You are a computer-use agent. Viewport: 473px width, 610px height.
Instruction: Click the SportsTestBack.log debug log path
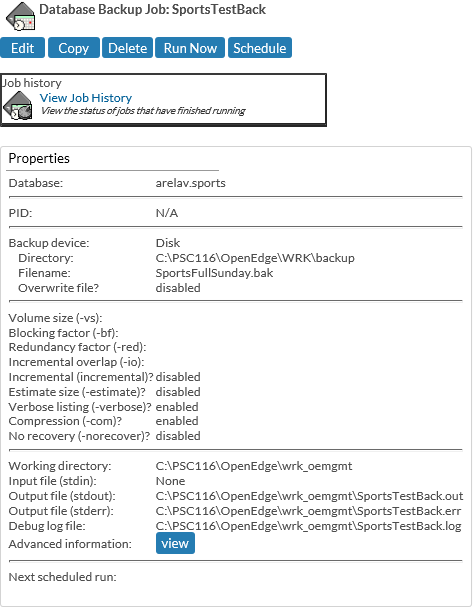308,526
